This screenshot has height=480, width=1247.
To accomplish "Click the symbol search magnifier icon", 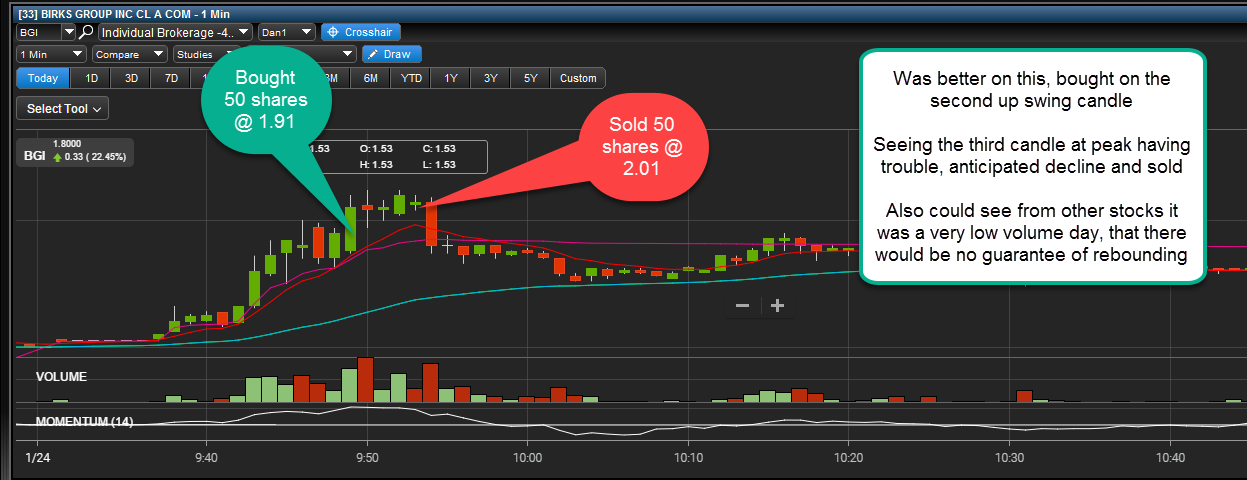I will pos(86,32).
